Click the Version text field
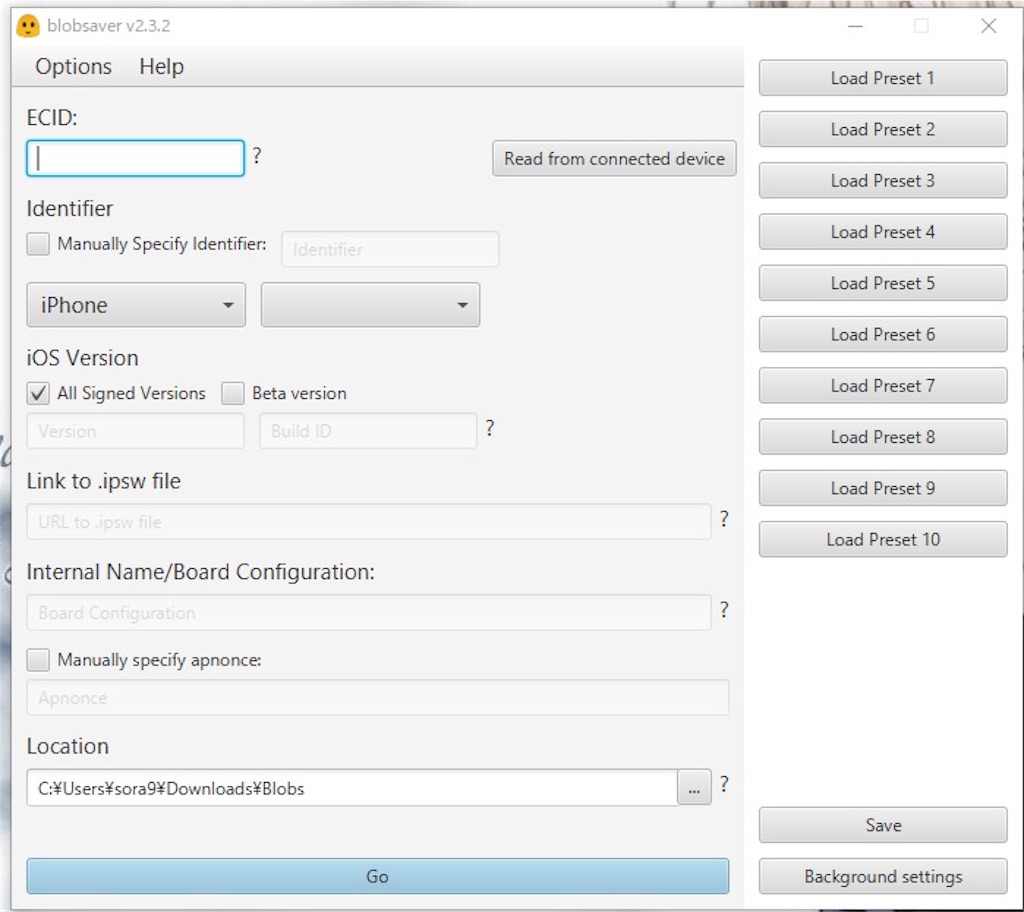Screen dimensions: 1024x912 click(x=135, y=431)
